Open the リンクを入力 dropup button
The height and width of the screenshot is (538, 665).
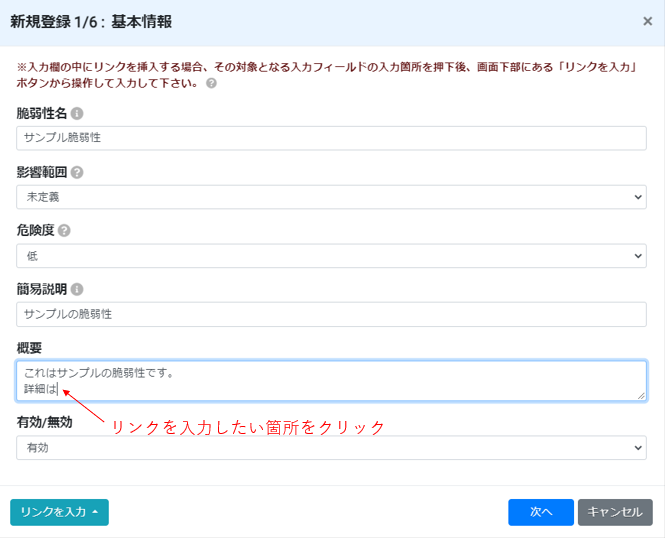pos(59,512)
